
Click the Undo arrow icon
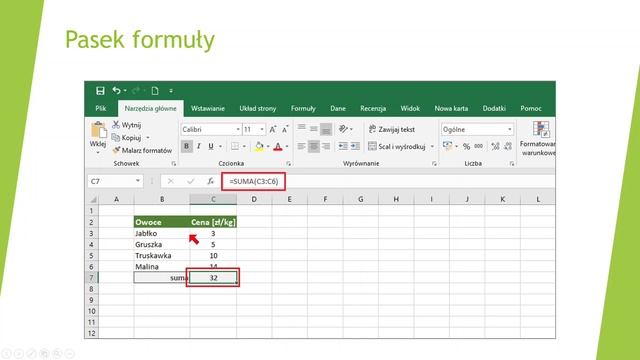pos(117,90)
